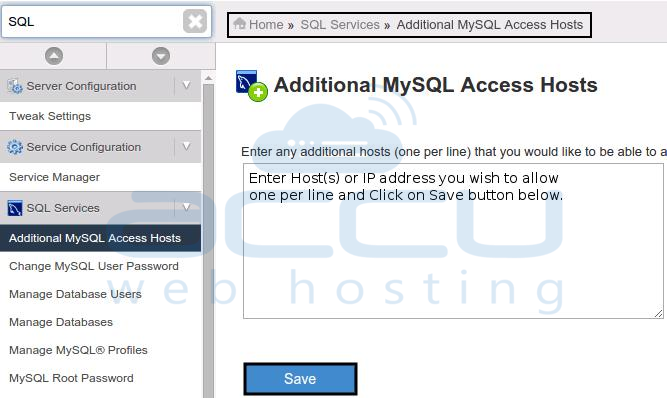Click the Home house icon in breadcrumb
The width and height of the screenshot is (667, 398).
(x=240, y=24)
